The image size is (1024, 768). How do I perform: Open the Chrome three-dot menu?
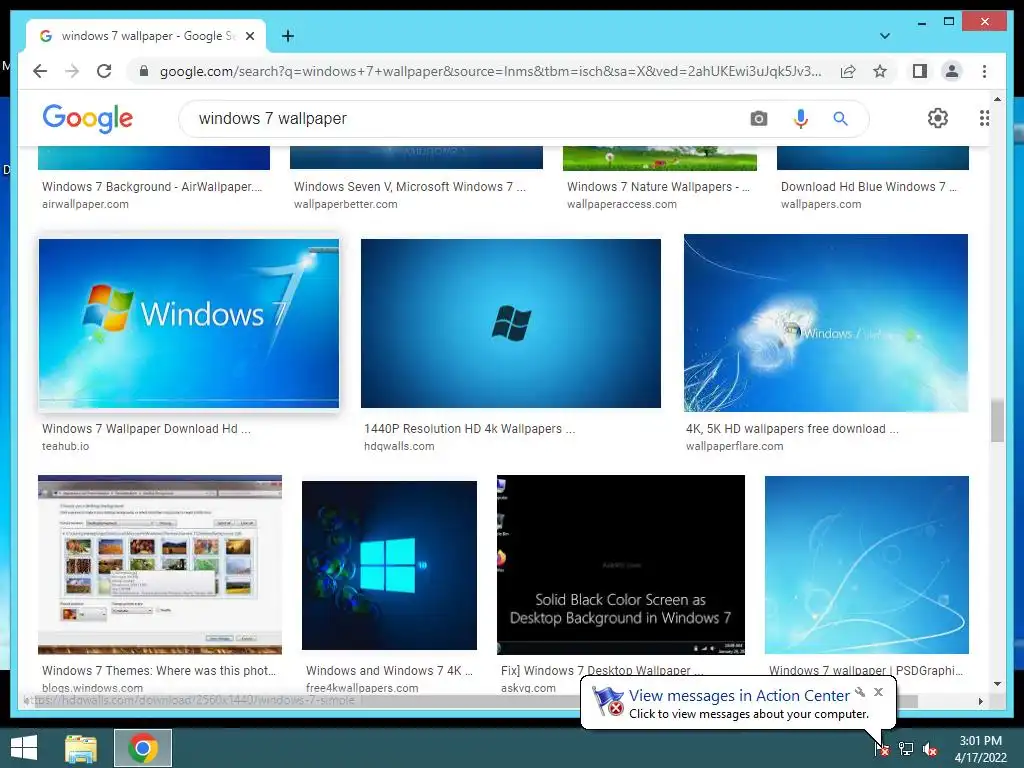pos(984,71)
